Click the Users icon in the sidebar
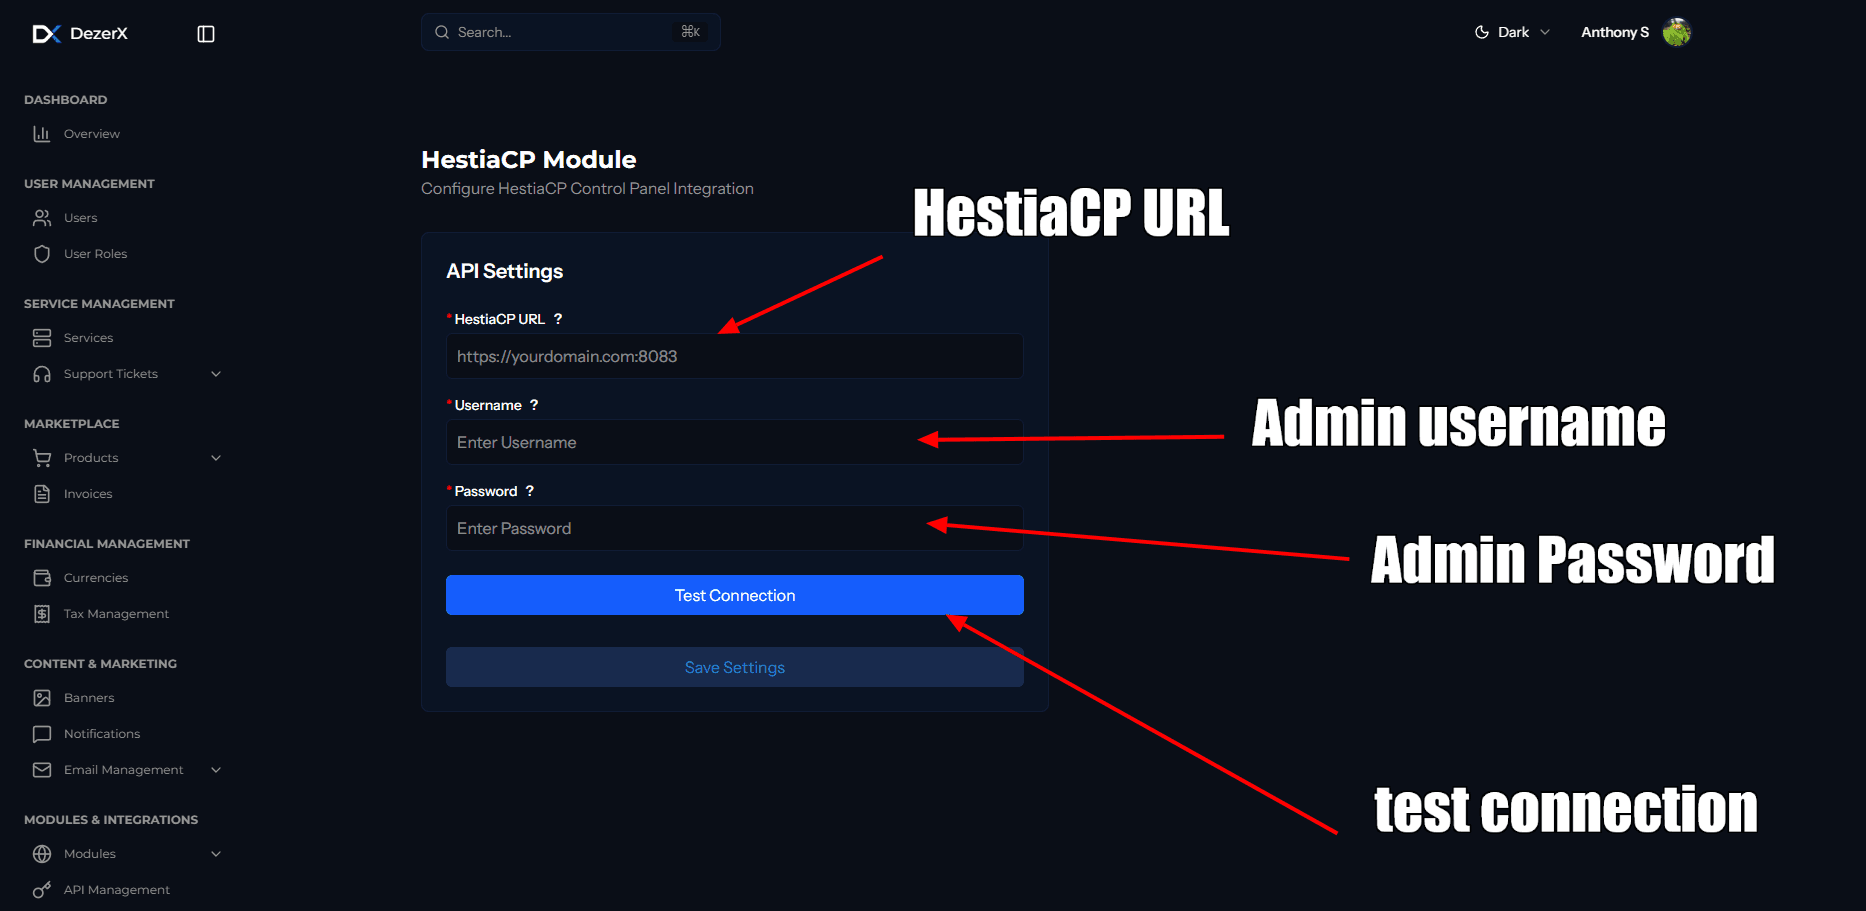This screenshot has width=1866, height=911. (x=42, y=217)
